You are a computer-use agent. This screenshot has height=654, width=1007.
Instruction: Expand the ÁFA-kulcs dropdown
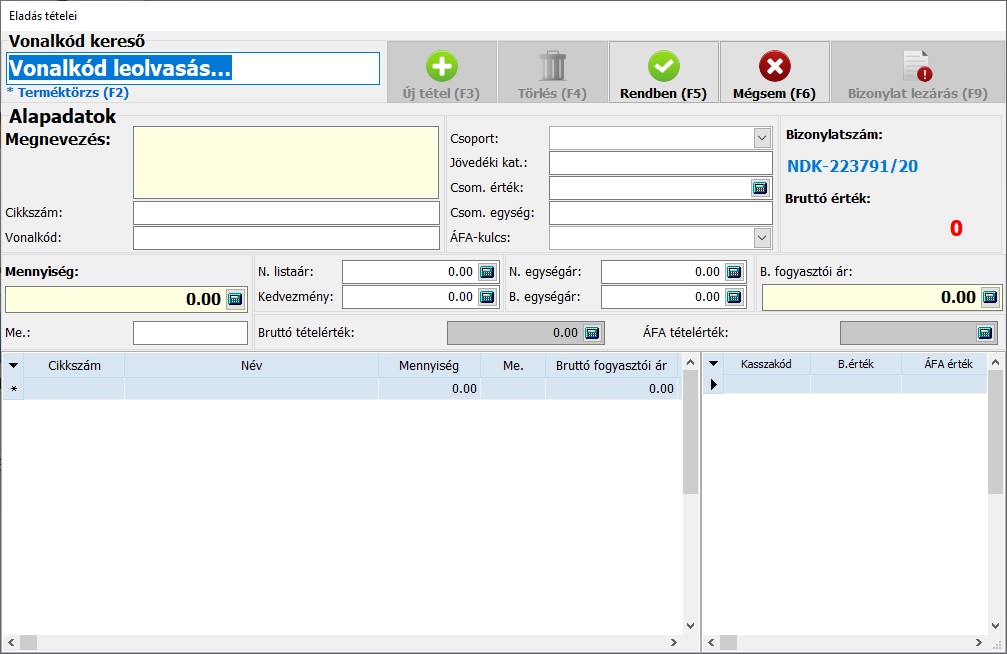pos(762,237)
